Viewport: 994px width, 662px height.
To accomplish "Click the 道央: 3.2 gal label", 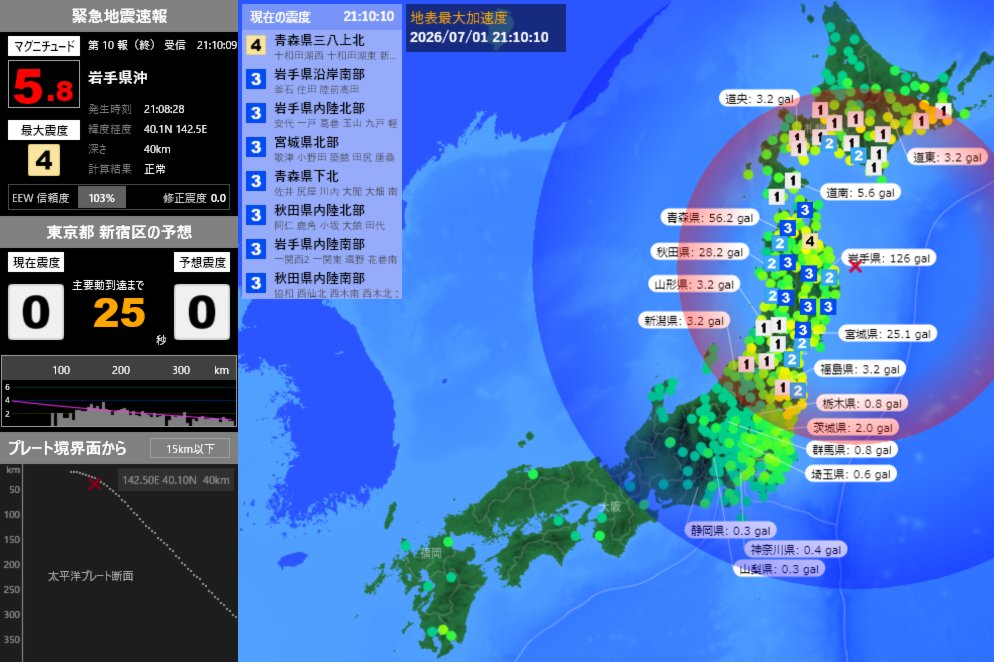I will coord(759,98).
